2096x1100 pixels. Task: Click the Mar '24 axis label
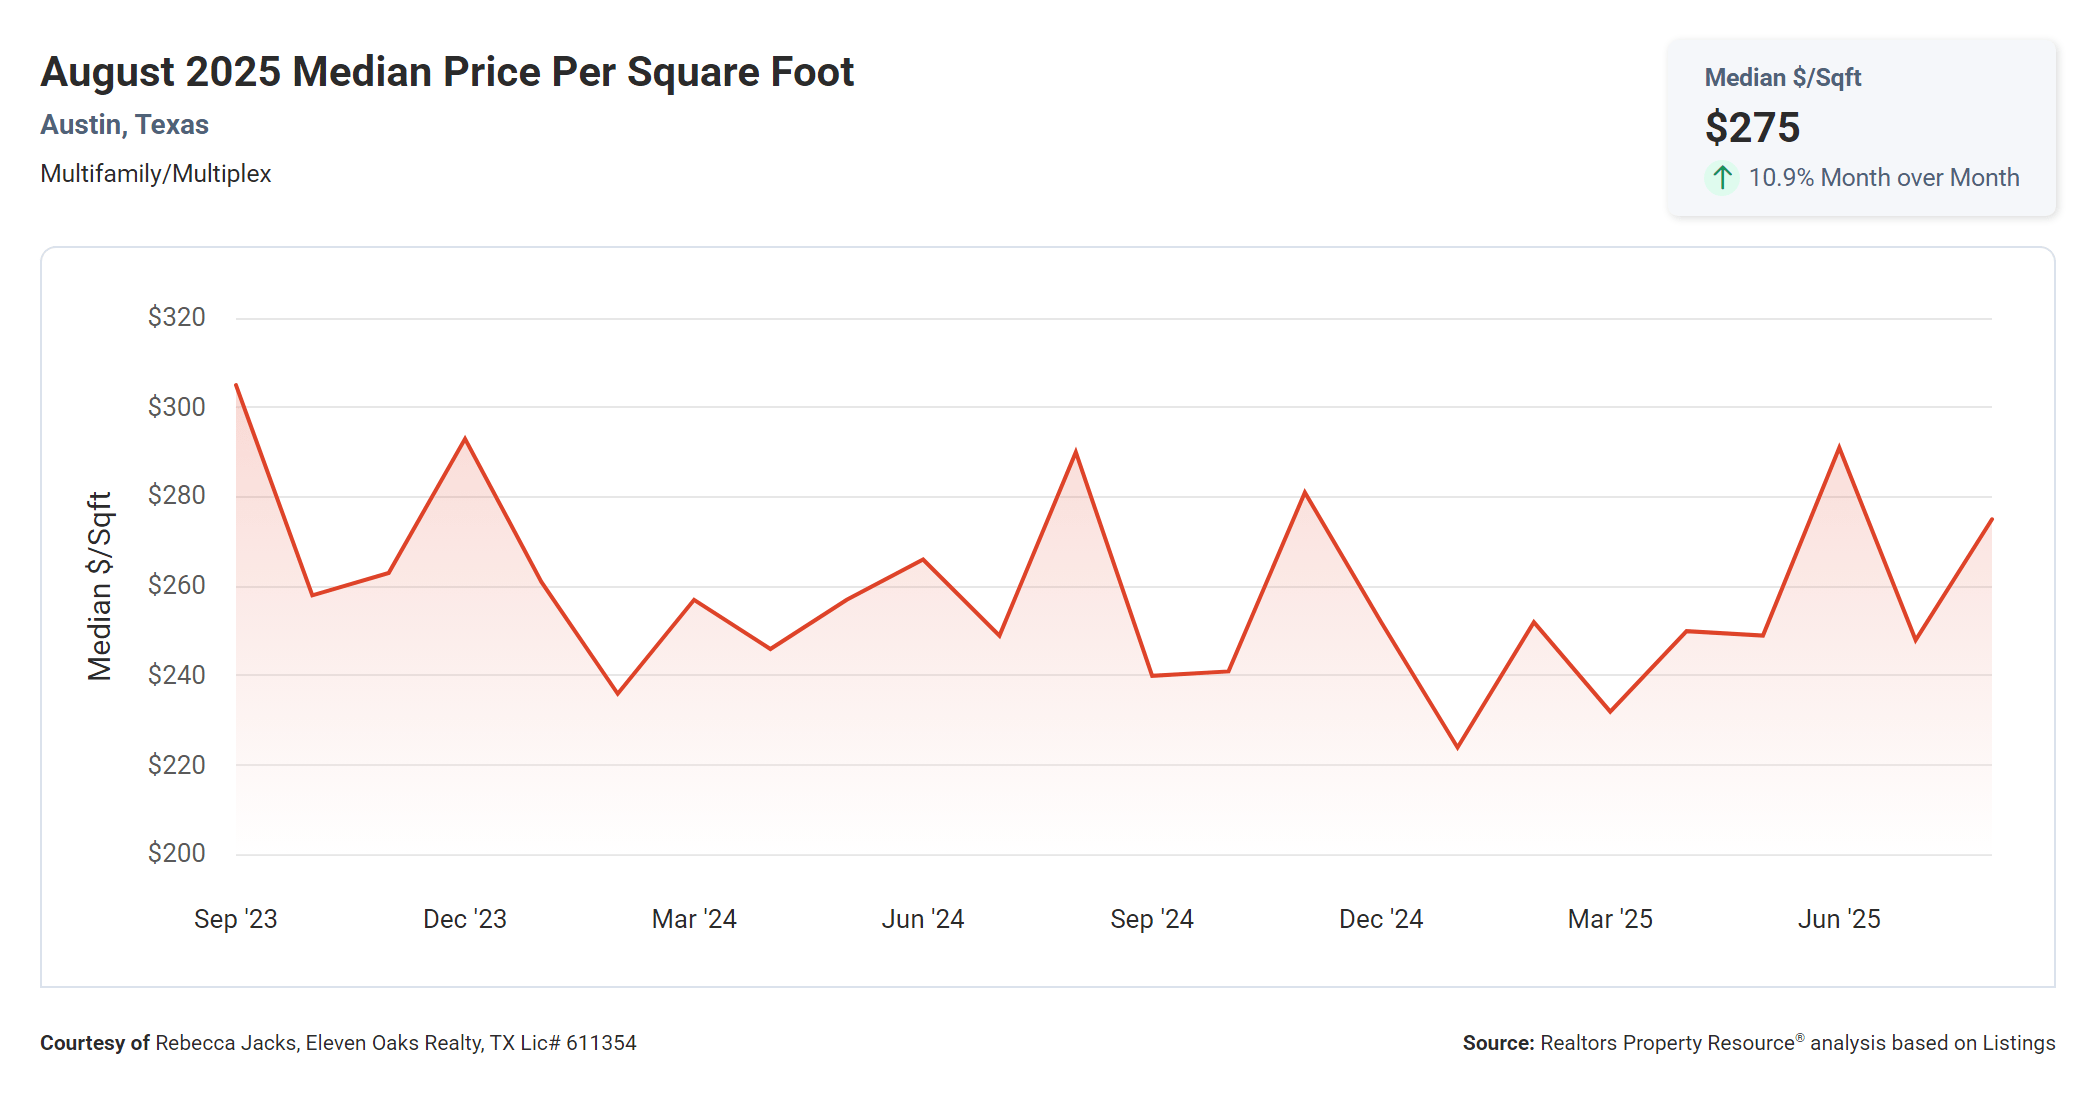click(693, 919)
